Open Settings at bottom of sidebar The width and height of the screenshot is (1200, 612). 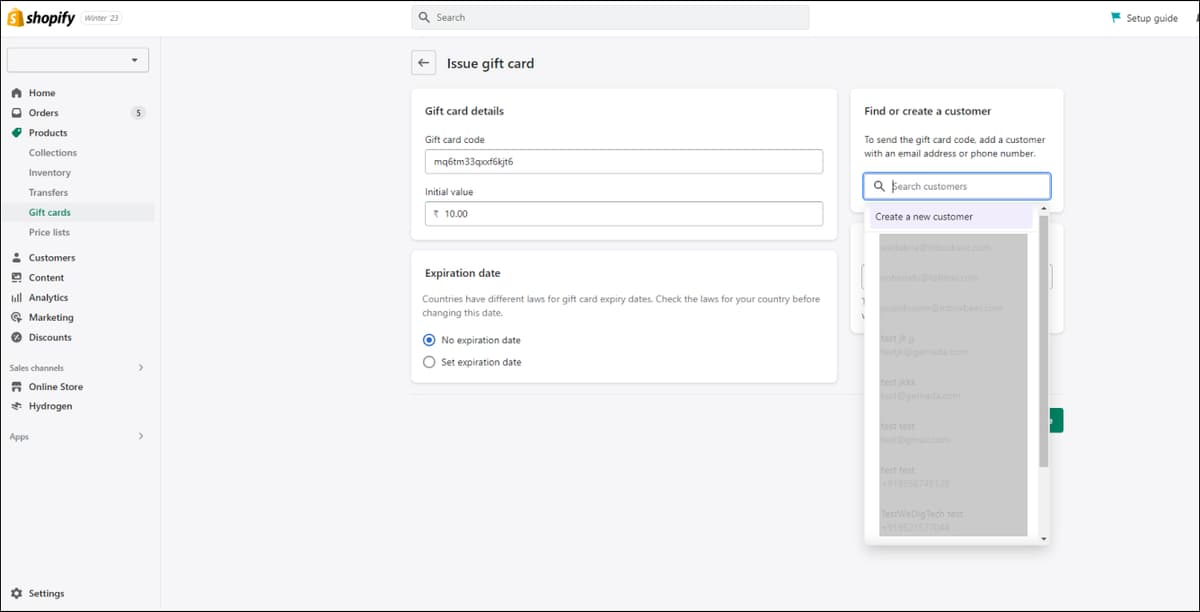(x=46, y=594)
